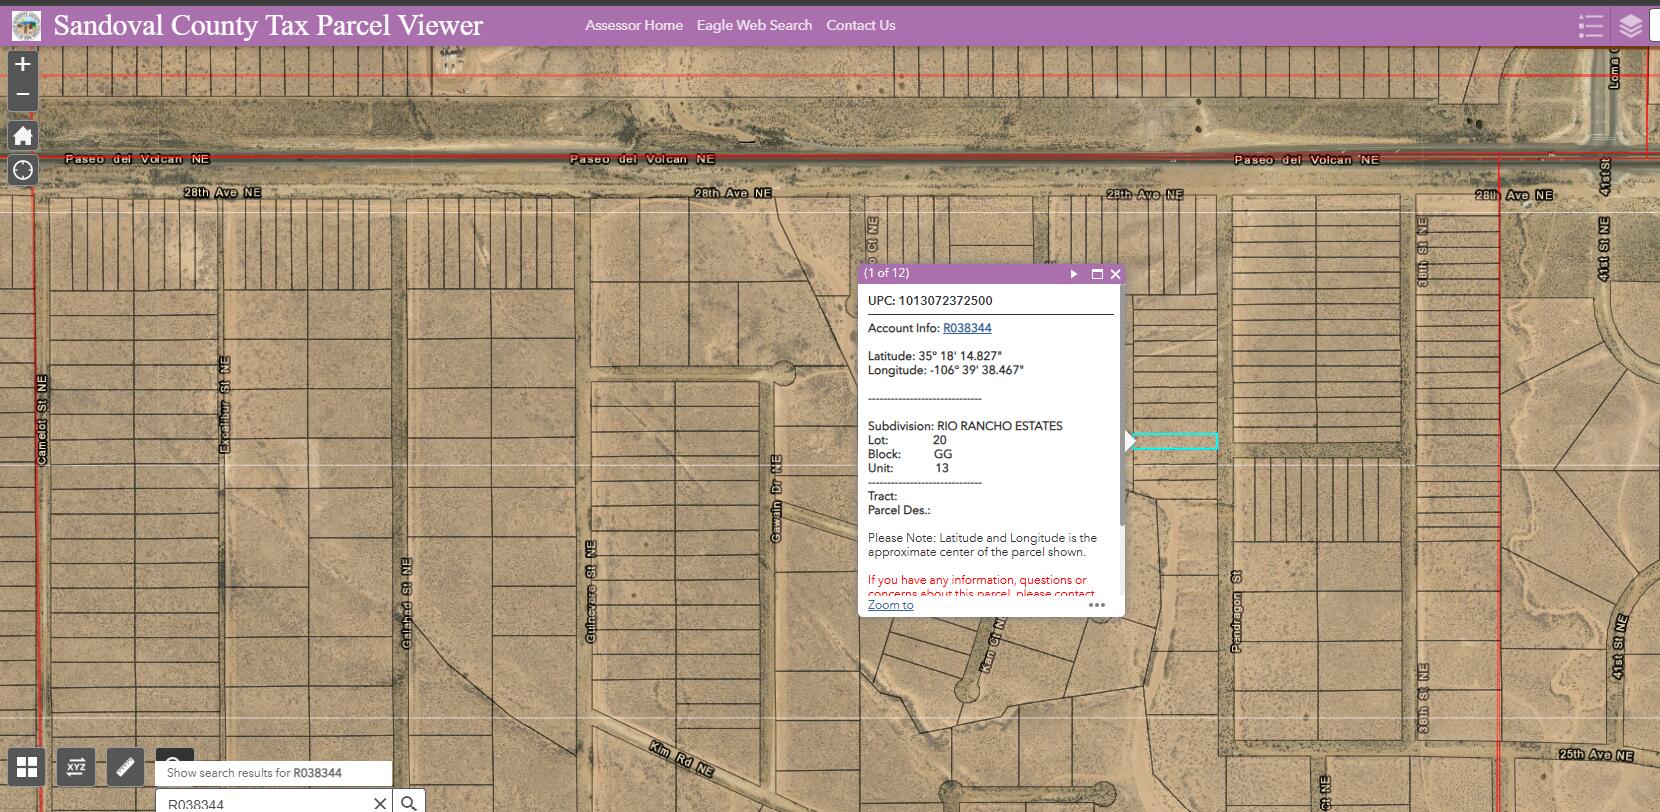
Task: Open the popup's more actions menu
Action: (x=1097, y=605)
